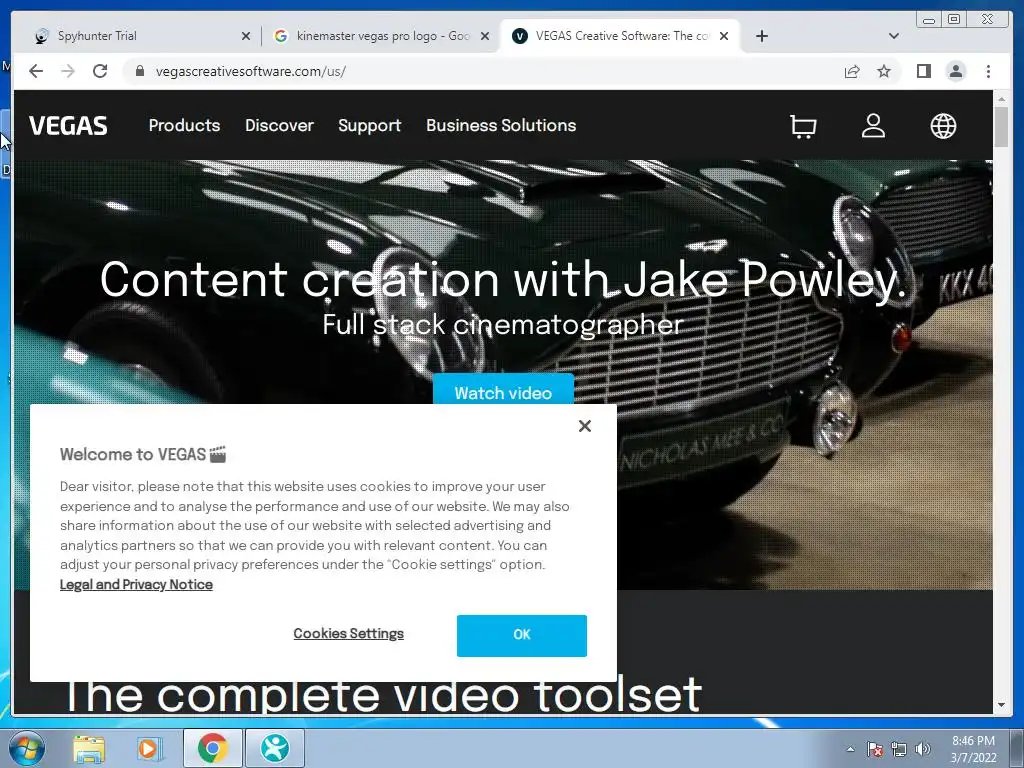Open volume speaker tray icon
The width and height of the screenshot is (1024, 768).
(x=923, y=749)
